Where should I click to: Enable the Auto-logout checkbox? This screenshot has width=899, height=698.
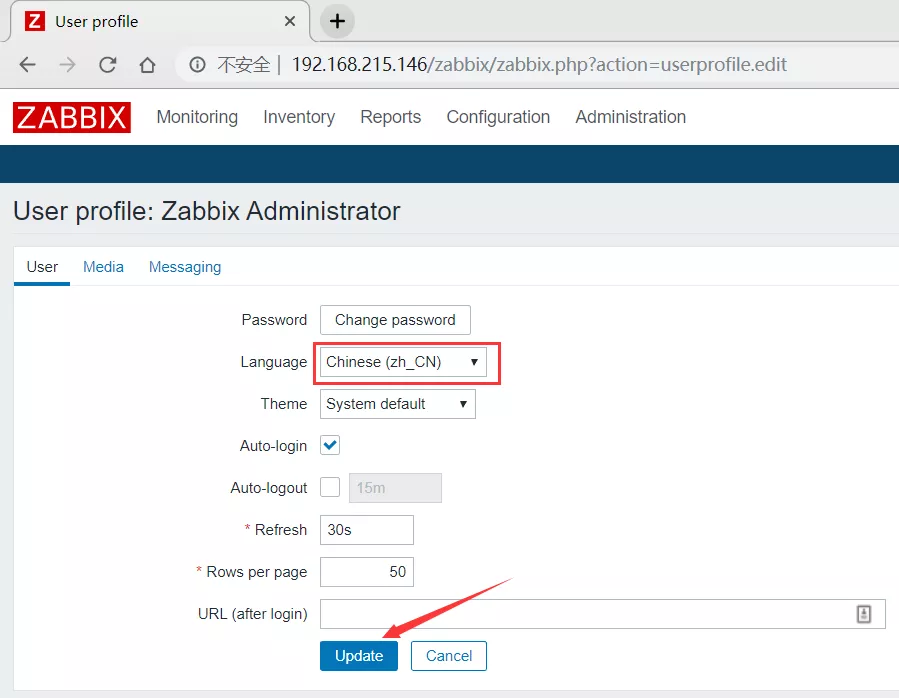pyautogui.click(x=330, y=488)
